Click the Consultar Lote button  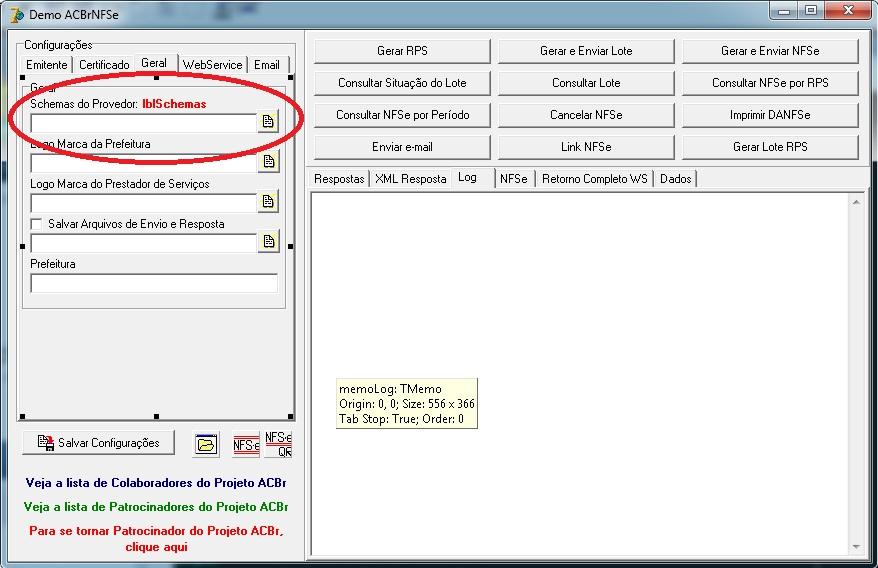pos(586,83)
